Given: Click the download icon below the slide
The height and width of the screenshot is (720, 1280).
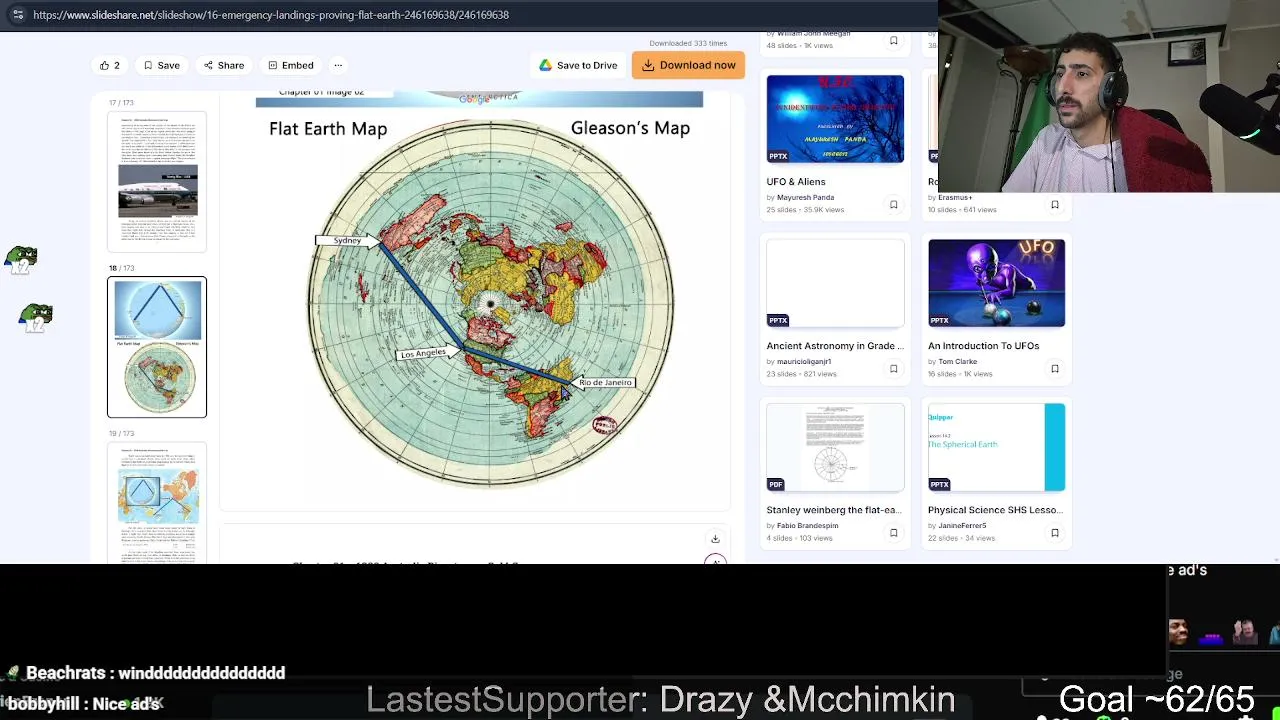Looking at the screenshot, I should pos(715,539).
